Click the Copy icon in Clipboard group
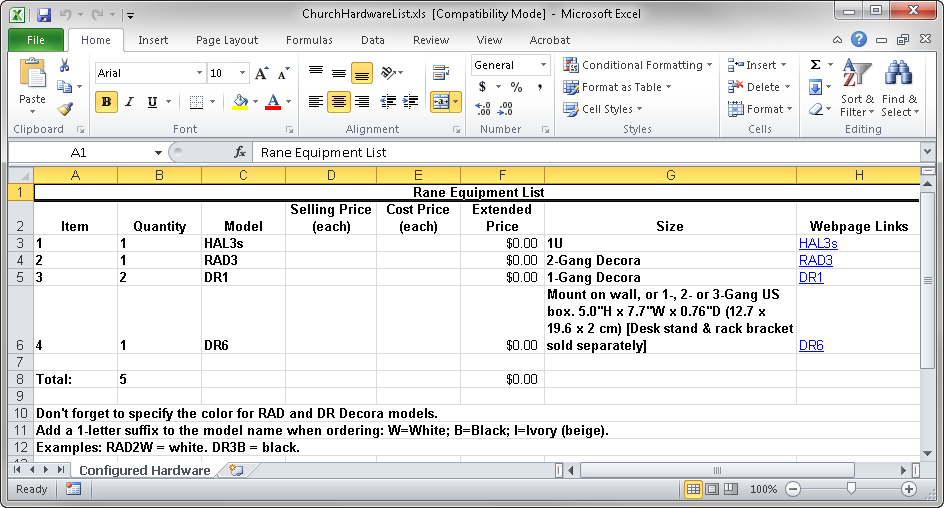This screenshot has width=944, height=508. [x=64, y=87]
